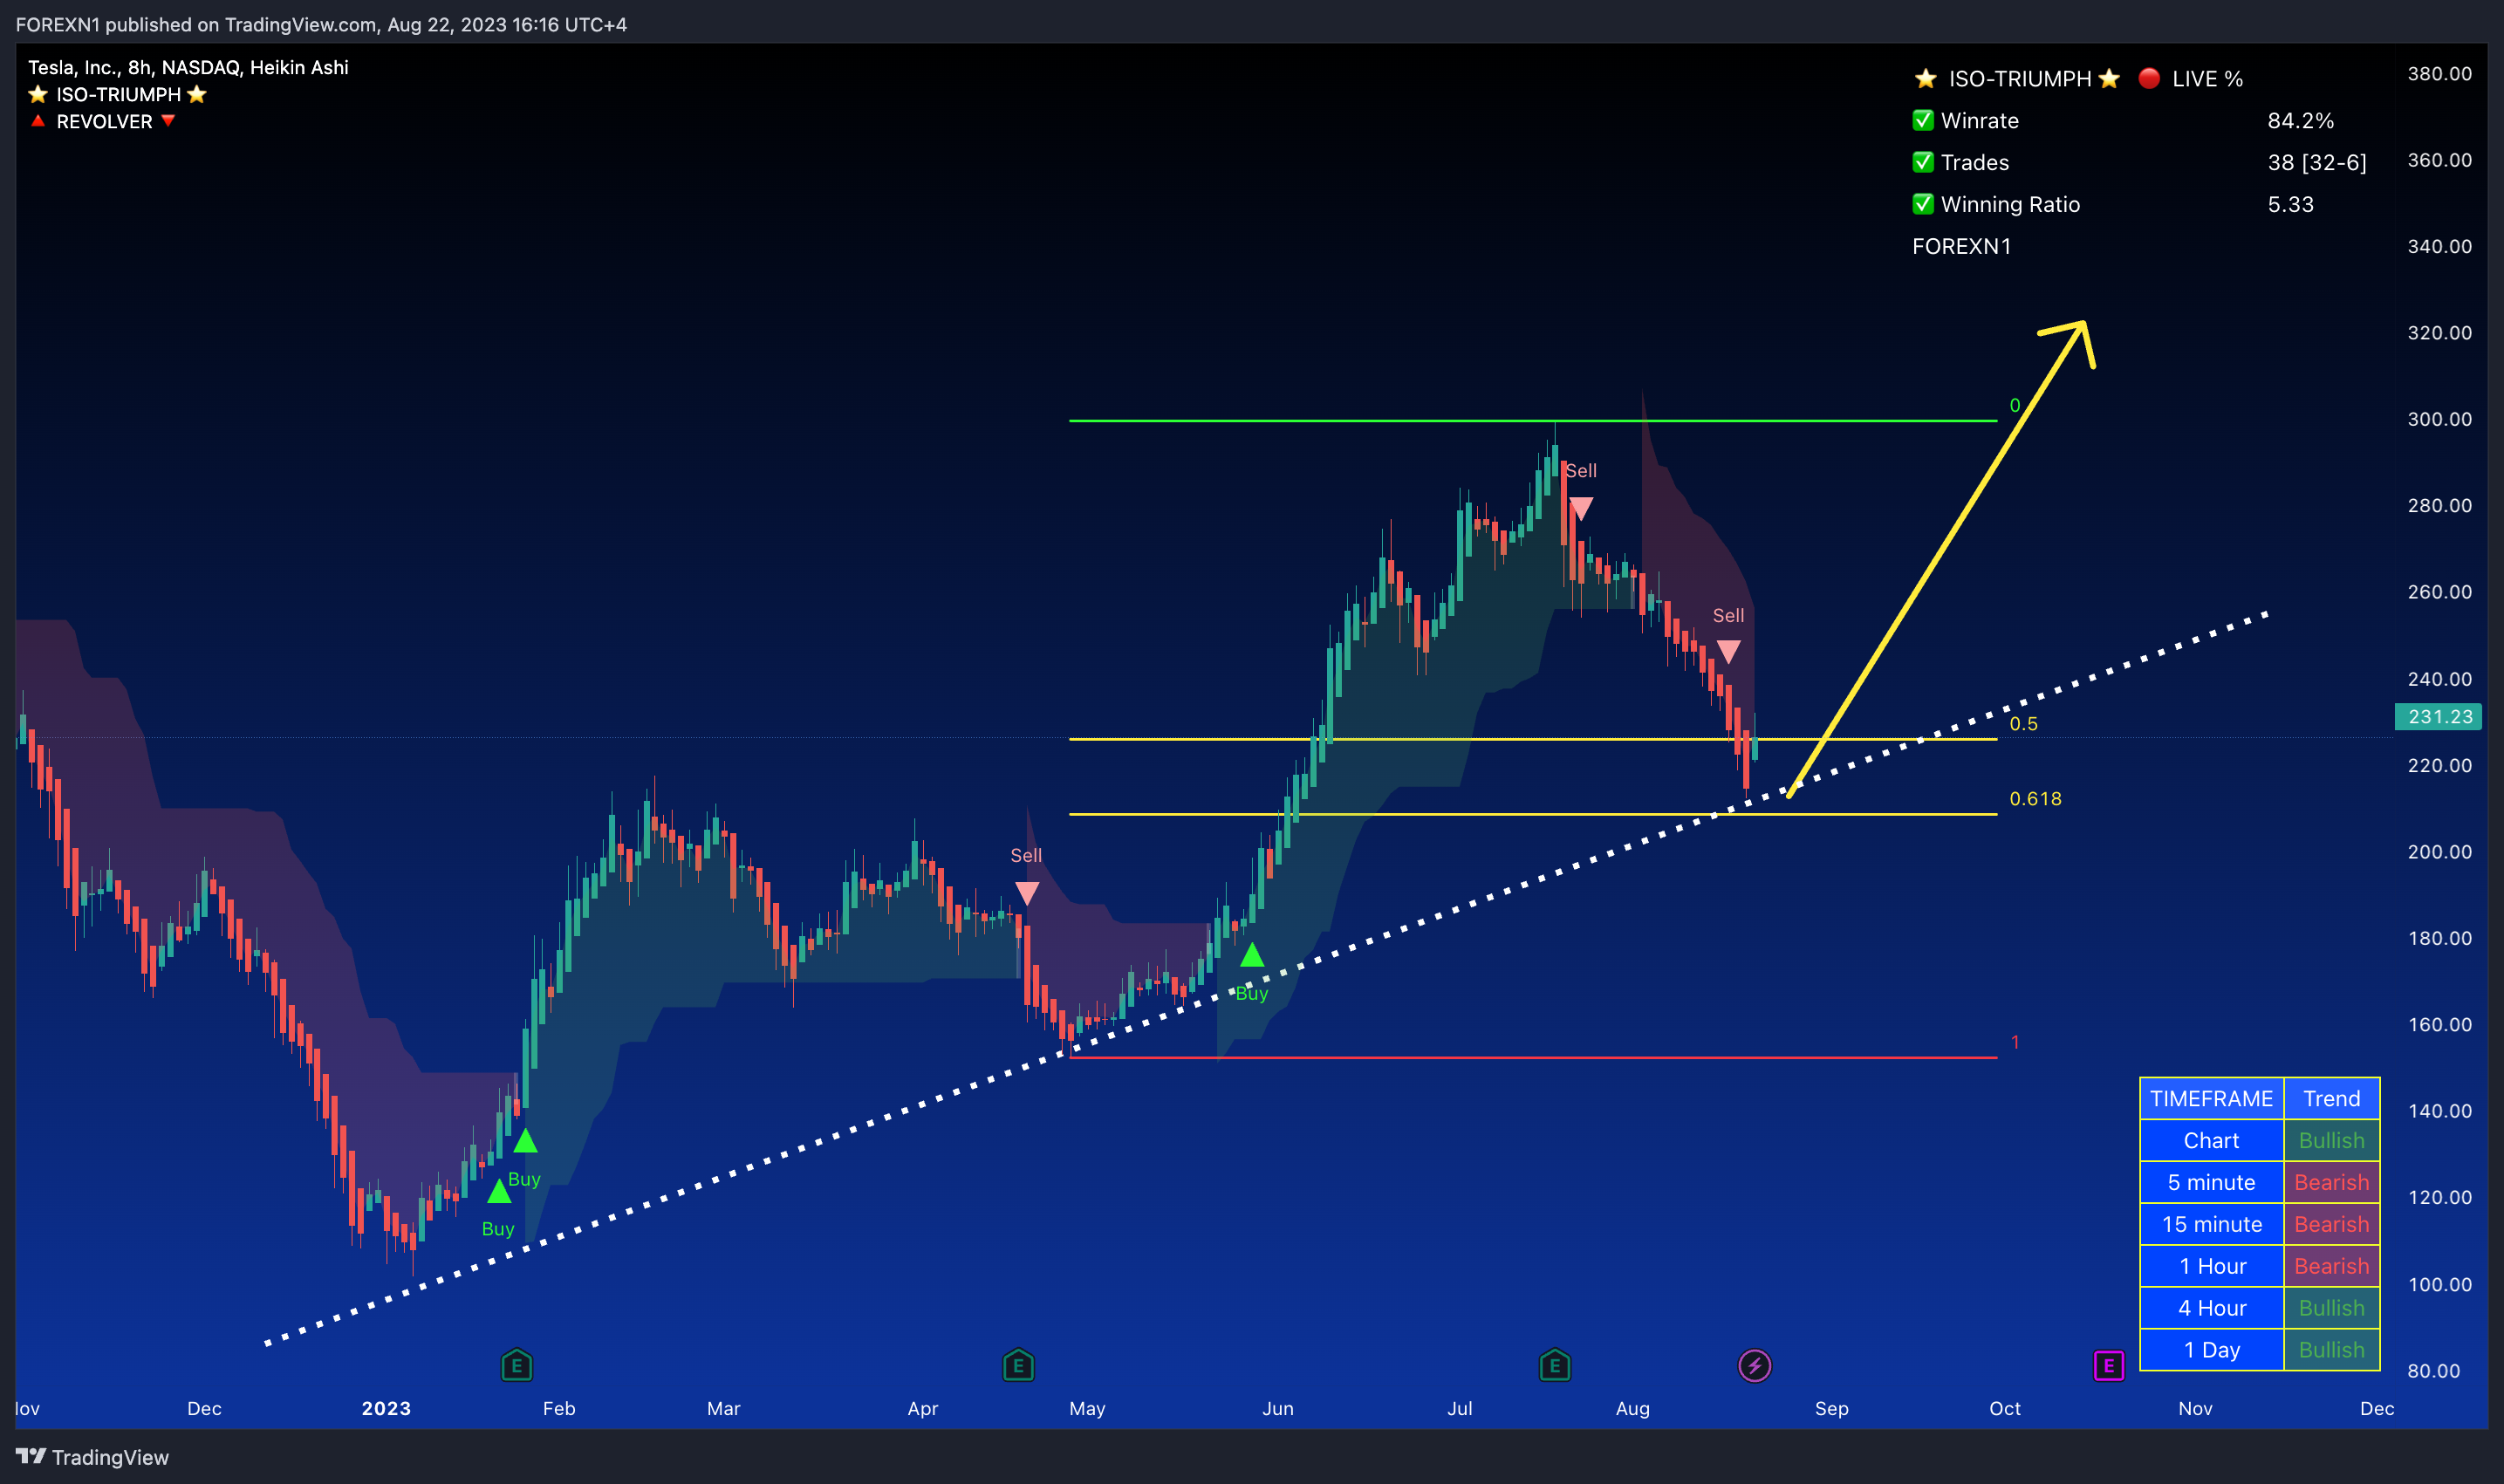Click the earnings E icon above Feb
The width and height of the screenshot is (2504, 1484).
[x=516, y=1365]
